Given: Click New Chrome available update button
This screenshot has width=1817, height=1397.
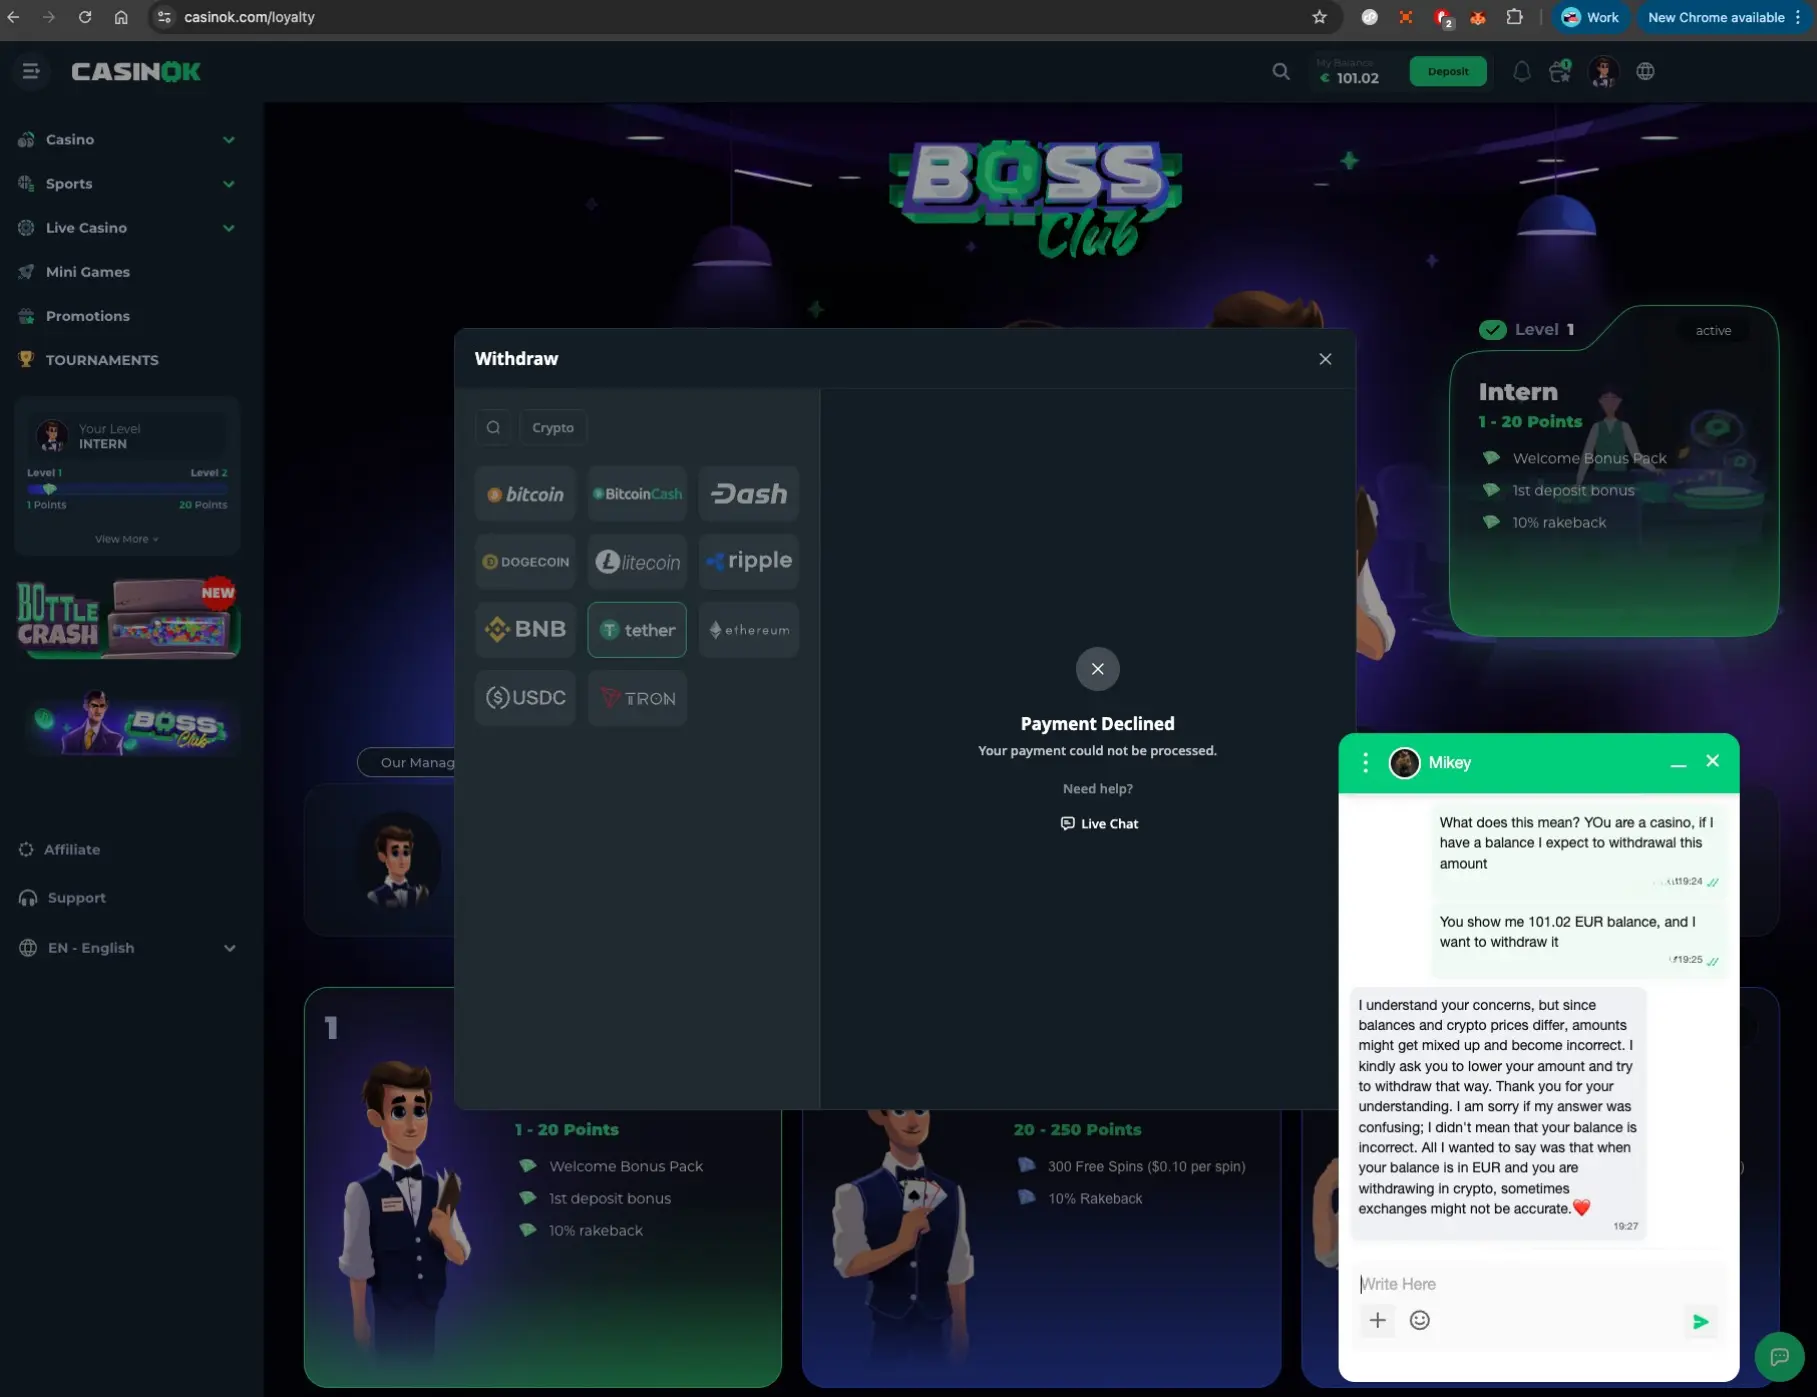Looking at the screenshot, I should pos(1725,17).
